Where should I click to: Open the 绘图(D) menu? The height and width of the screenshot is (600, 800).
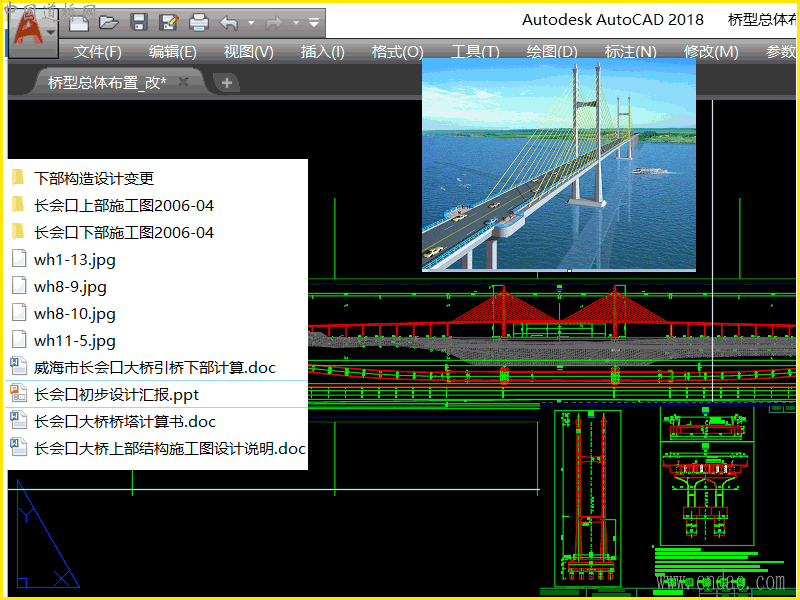[x=552, y=52]
